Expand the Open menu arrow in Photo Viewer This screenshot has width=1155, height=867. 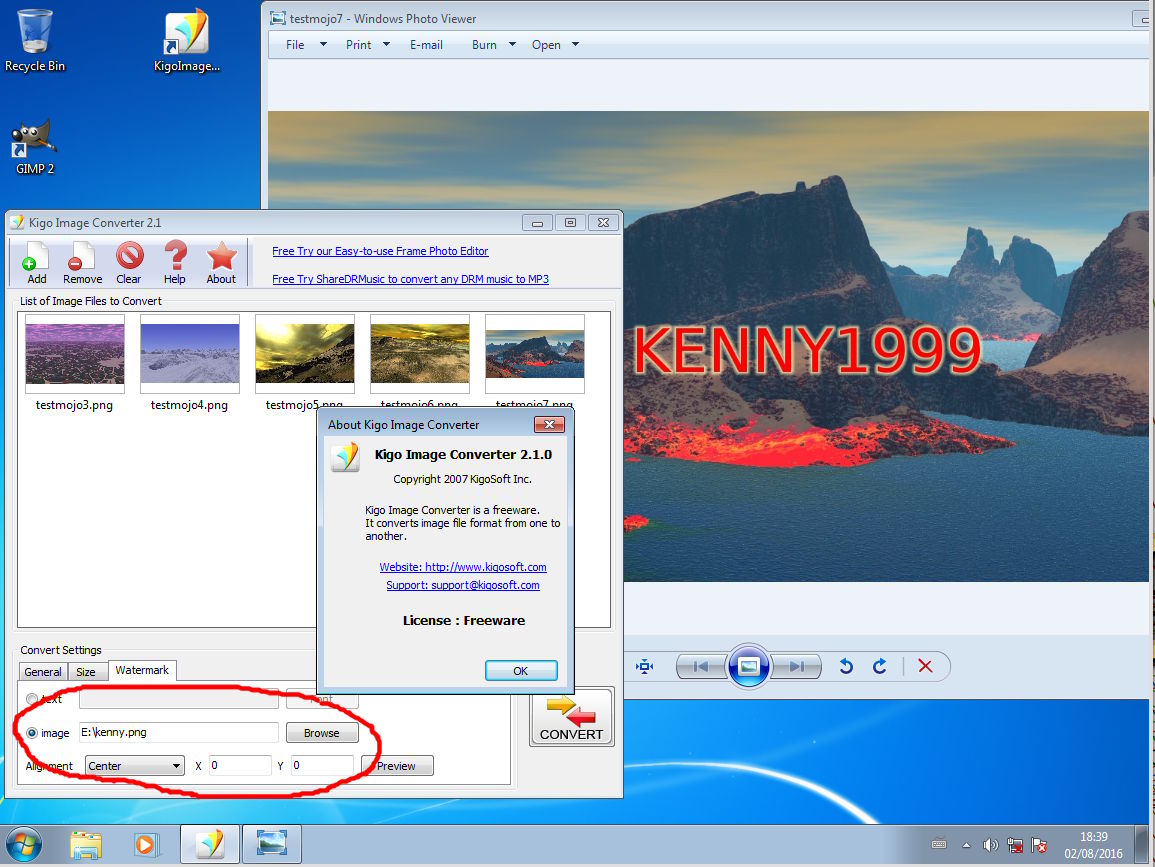[576, 44]
